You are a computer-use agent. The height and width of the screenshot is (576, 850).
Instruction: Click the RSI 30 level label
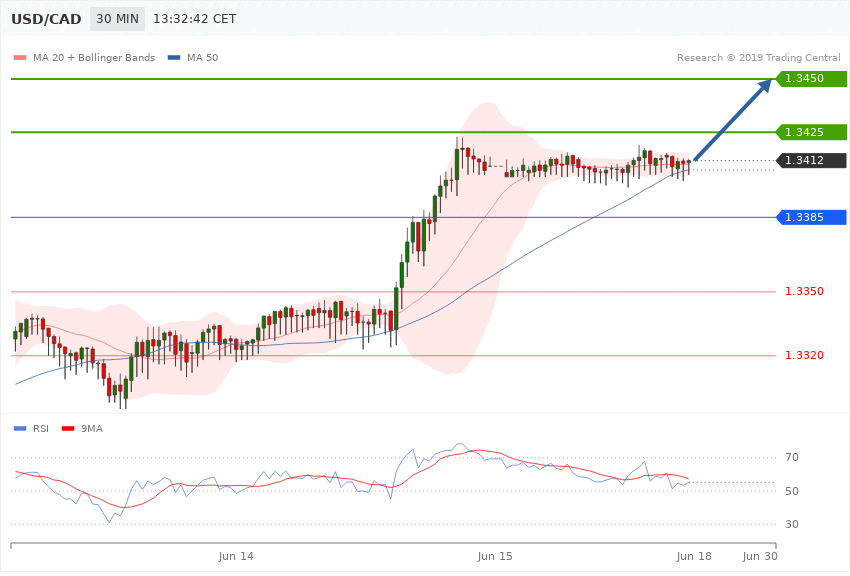[792, 525]
